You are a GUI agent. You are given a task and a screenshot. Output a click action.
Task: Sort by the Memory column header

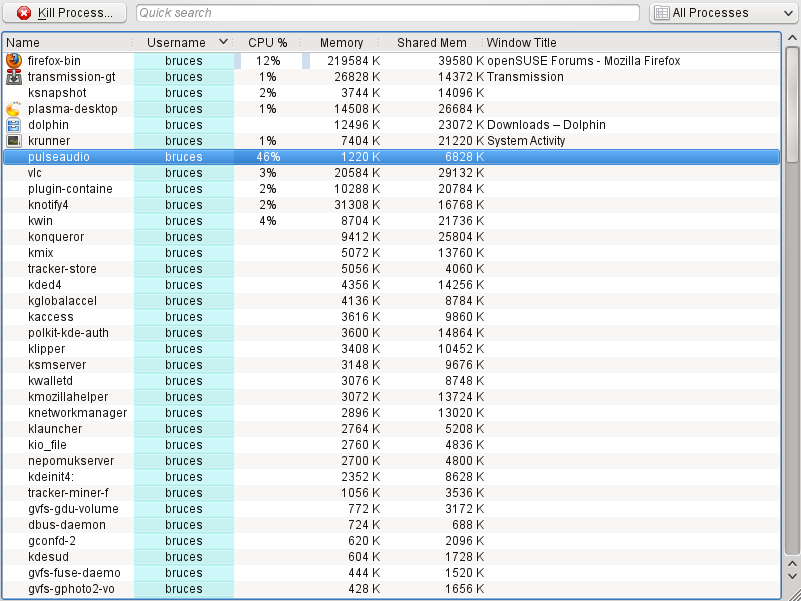click(x=341, y=42)
